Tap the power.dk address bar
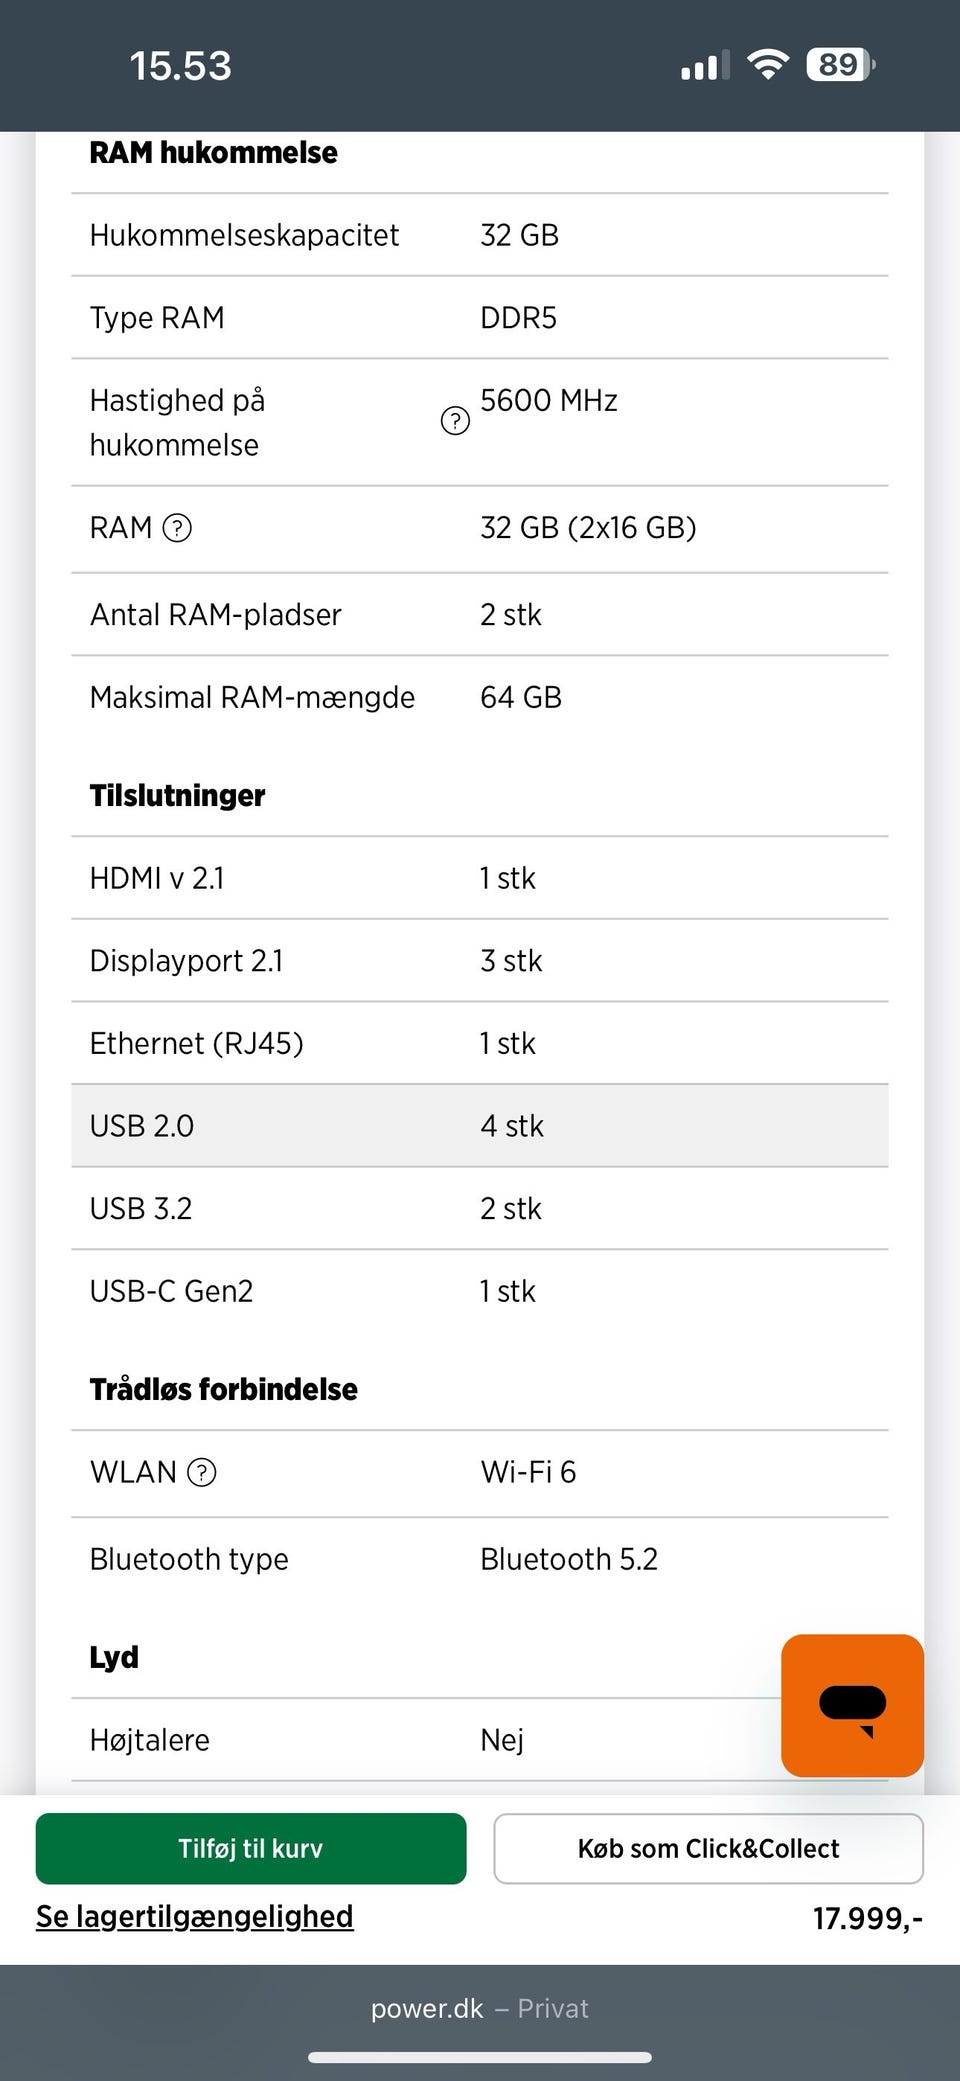This screenshot has height=2081, width=960. point(480,2008)
